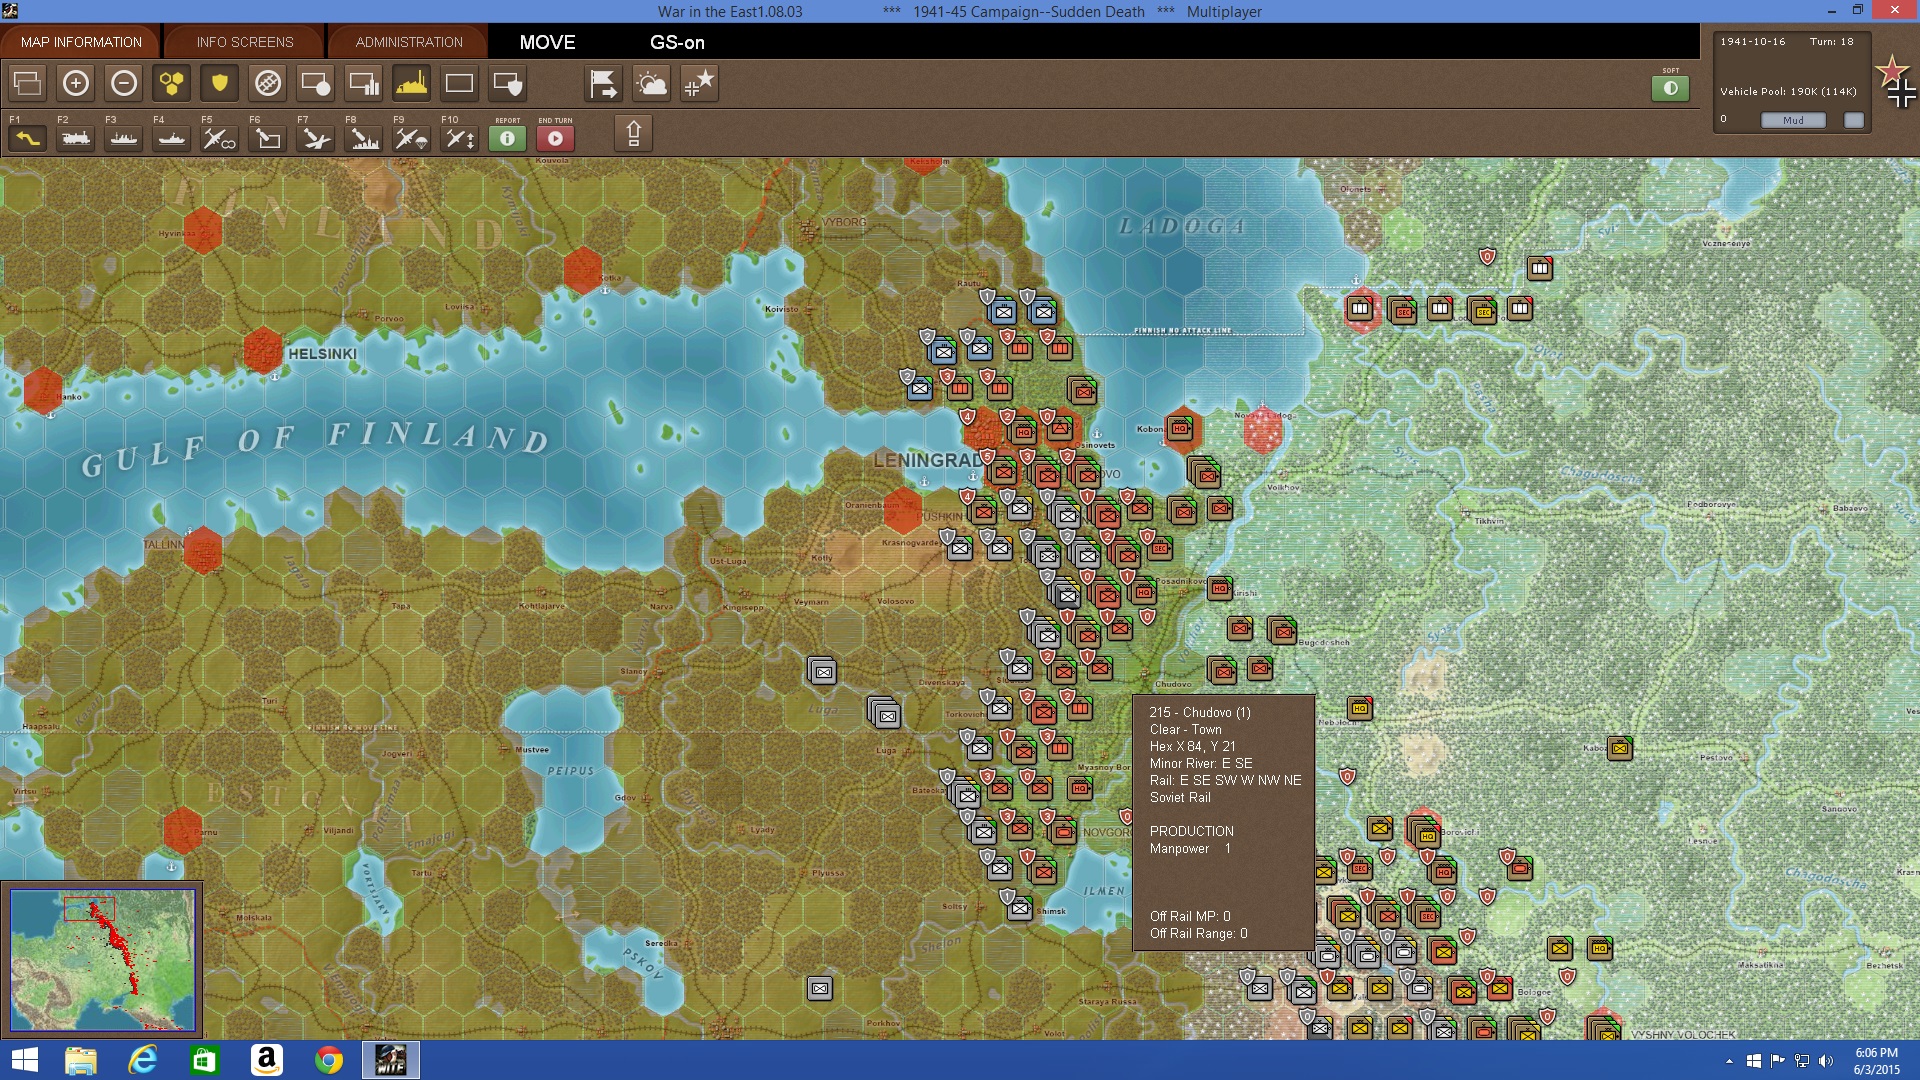Screen dimensions: 1920x1080
Task: Open the Windows Start button
Action: (x=24, y=1060)
